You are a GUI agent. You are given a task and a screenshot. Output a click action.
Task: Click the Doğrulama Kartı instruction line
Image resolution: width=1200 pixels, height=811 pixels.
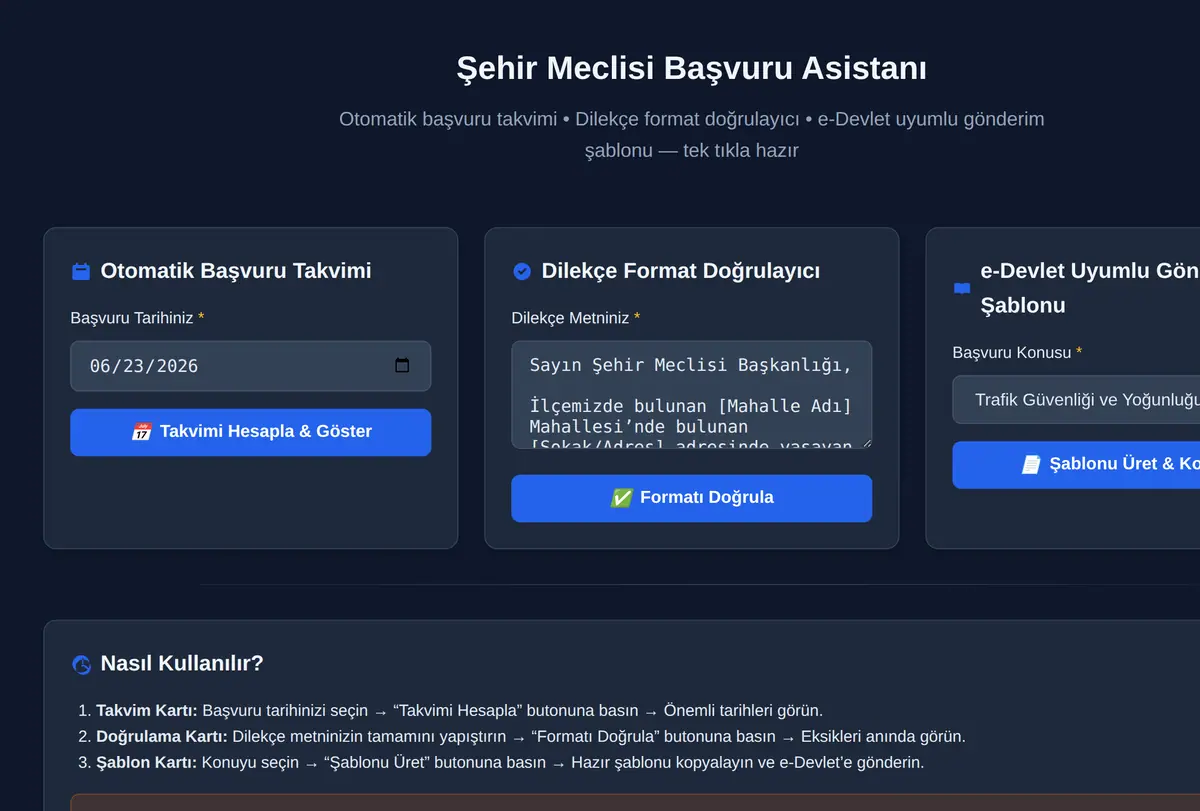pos(531,737)
